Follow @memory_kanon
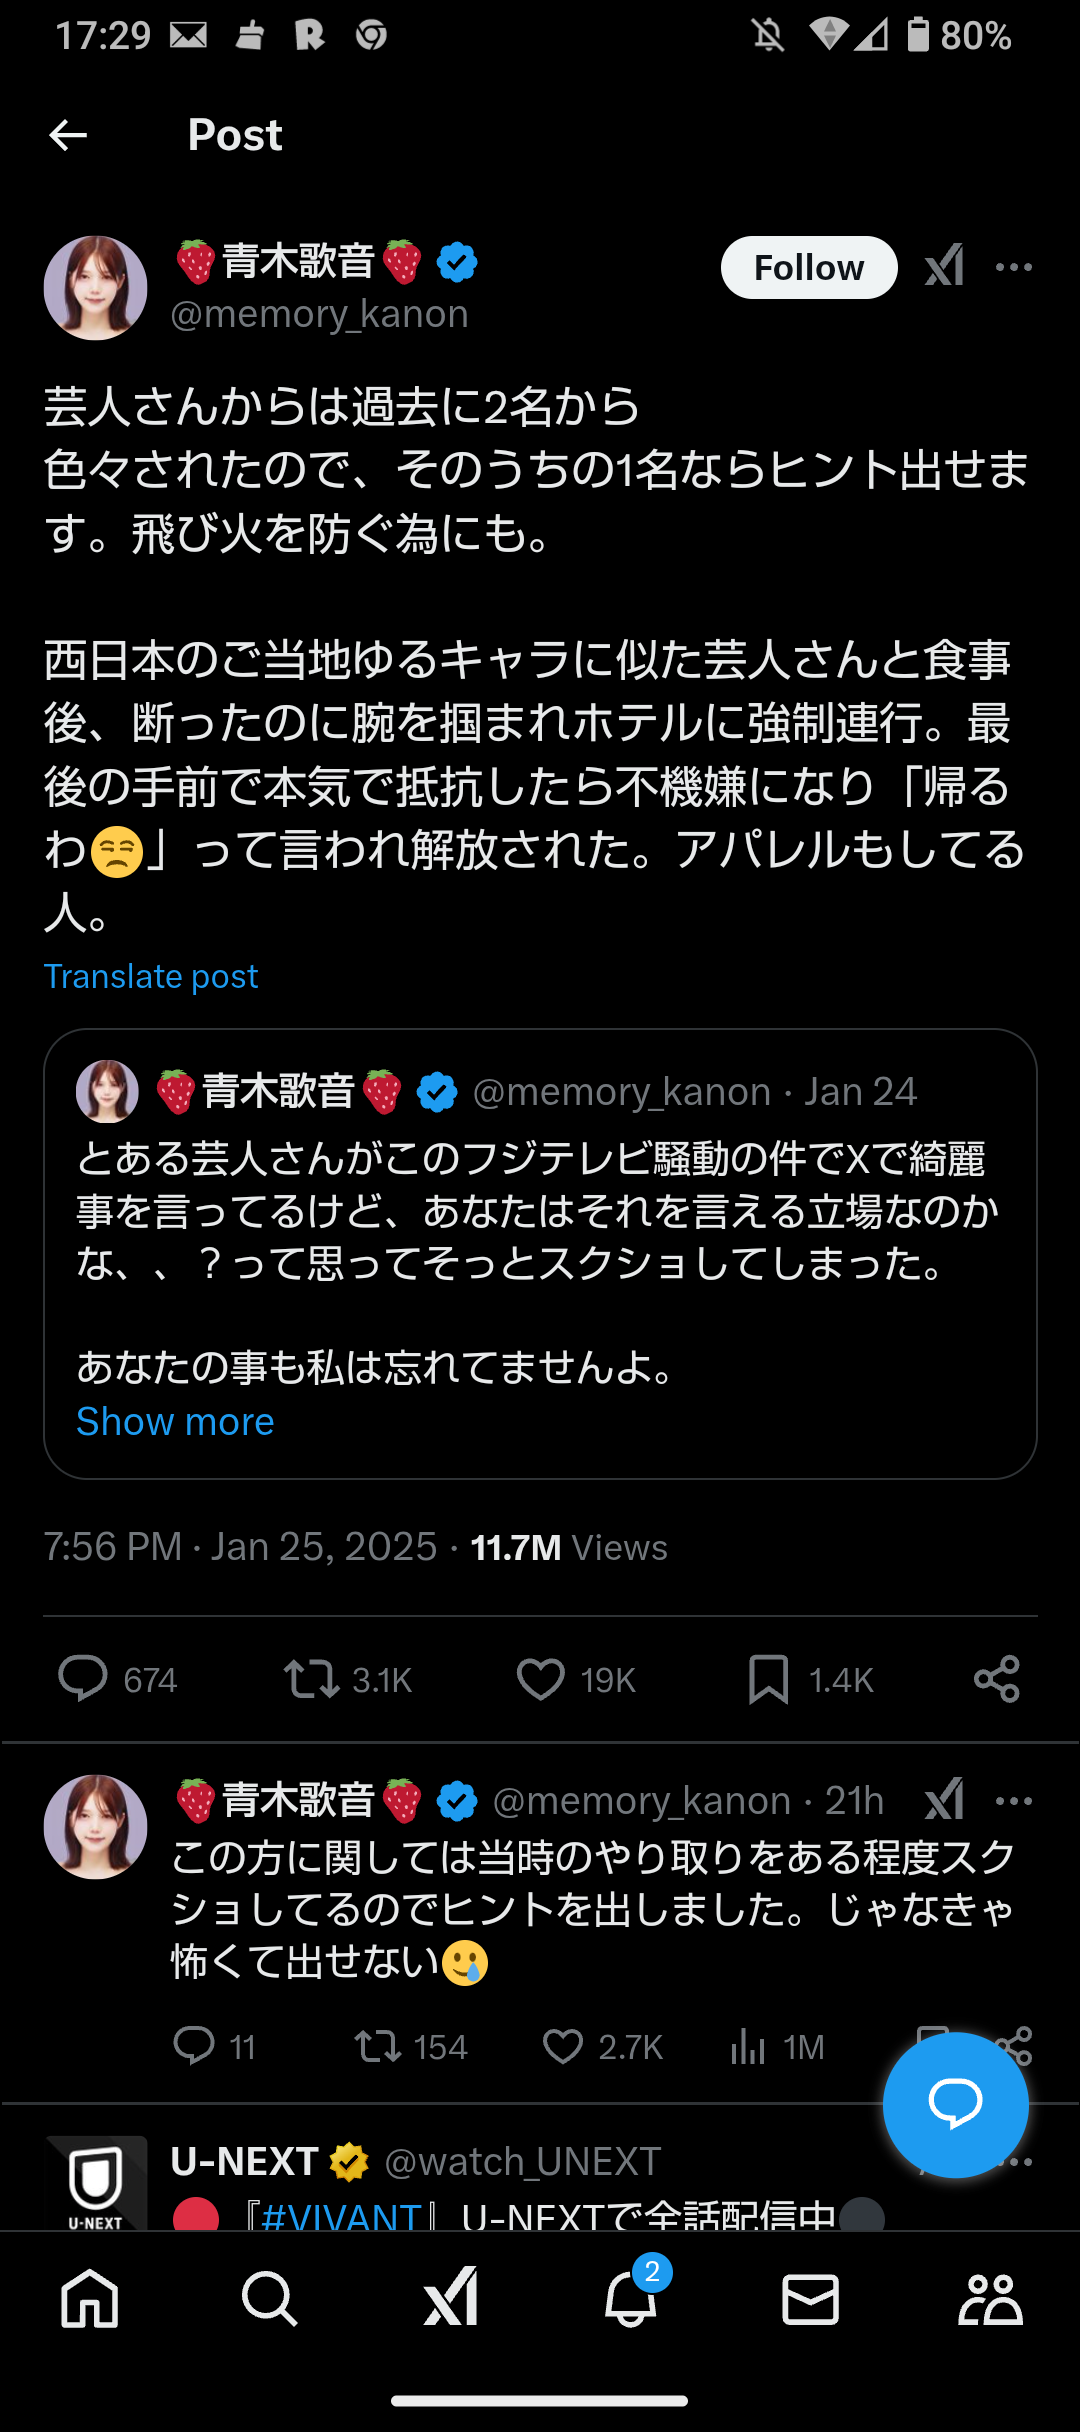Viewport: 1080px width, 2432px height. tap(809, 268)
